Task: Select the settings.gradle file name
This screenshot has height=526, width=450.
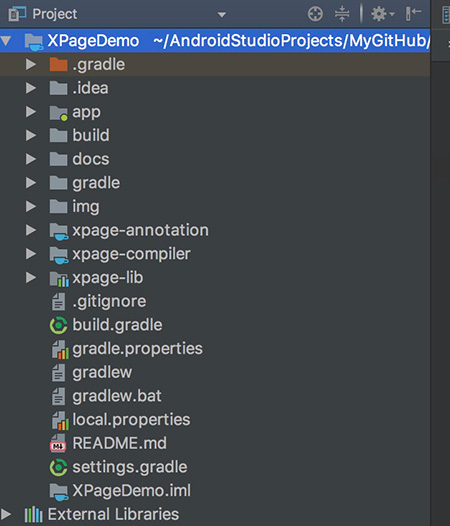Action: pyautogui.click(x=130, y=468)
